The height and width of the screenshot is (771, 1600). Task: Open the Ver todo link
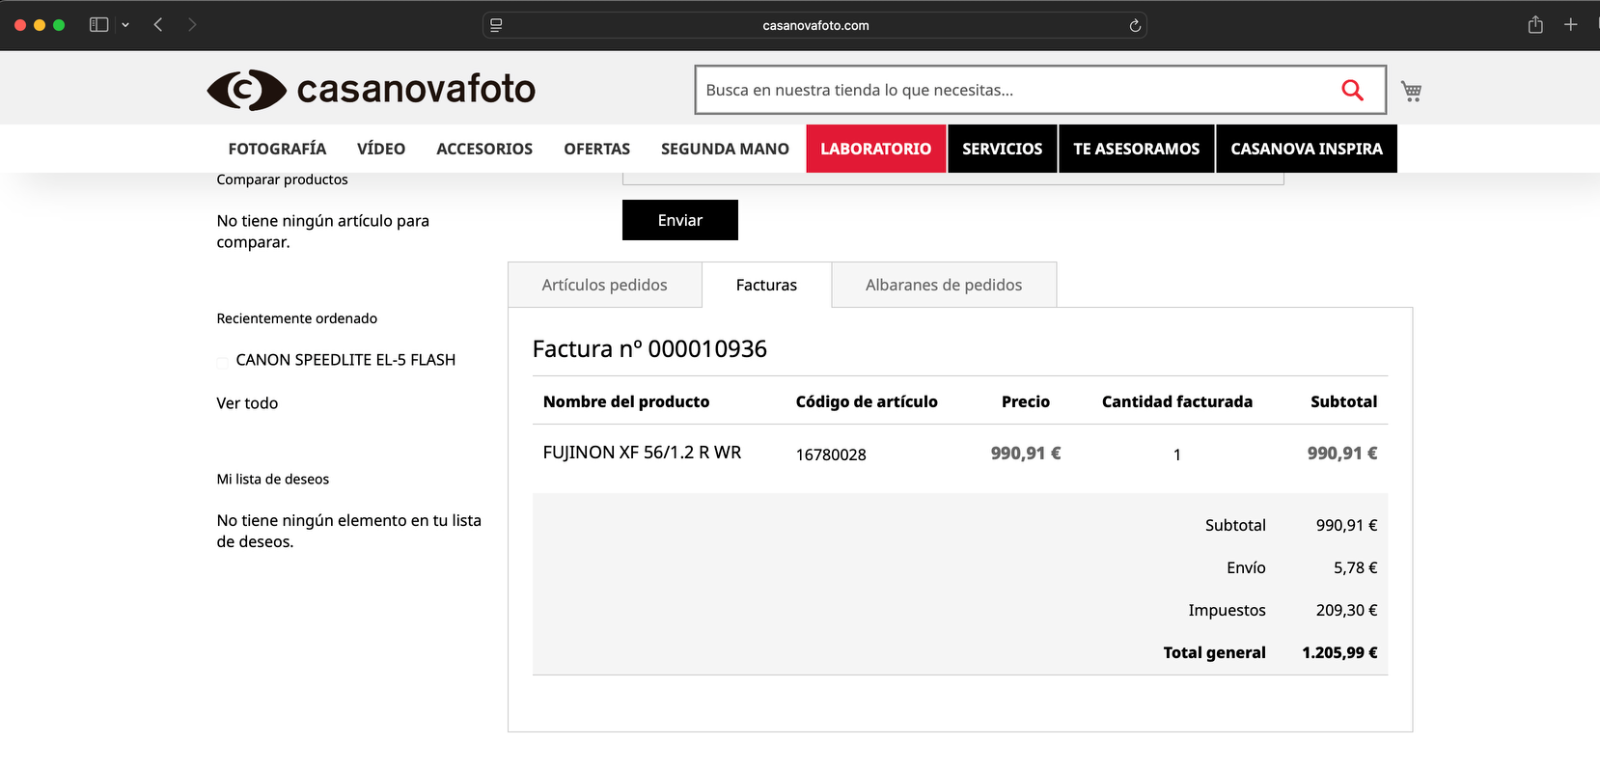247,403
